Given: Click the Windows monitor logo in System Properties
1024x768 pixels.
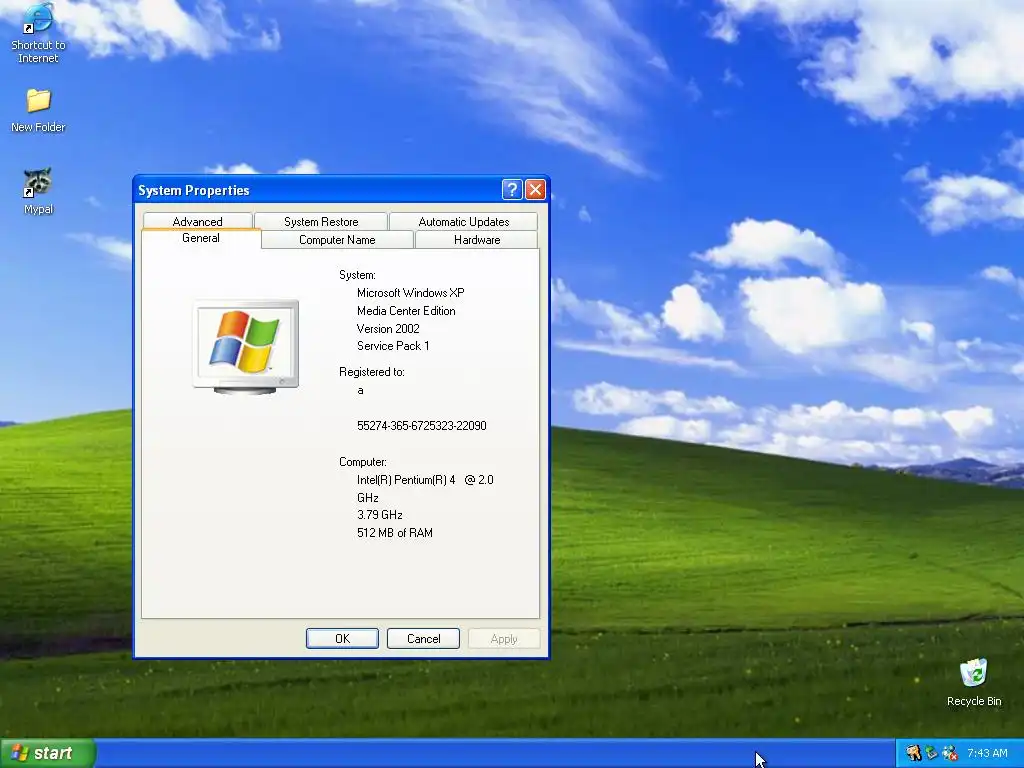Looking at the screenshot, I should point(246,347).
